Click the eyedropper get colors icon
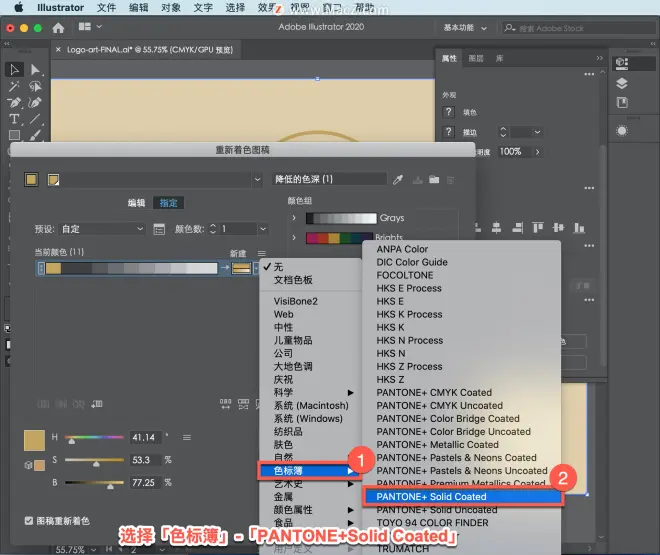Viewport: 660px width, 555px height. click(398, 180)
